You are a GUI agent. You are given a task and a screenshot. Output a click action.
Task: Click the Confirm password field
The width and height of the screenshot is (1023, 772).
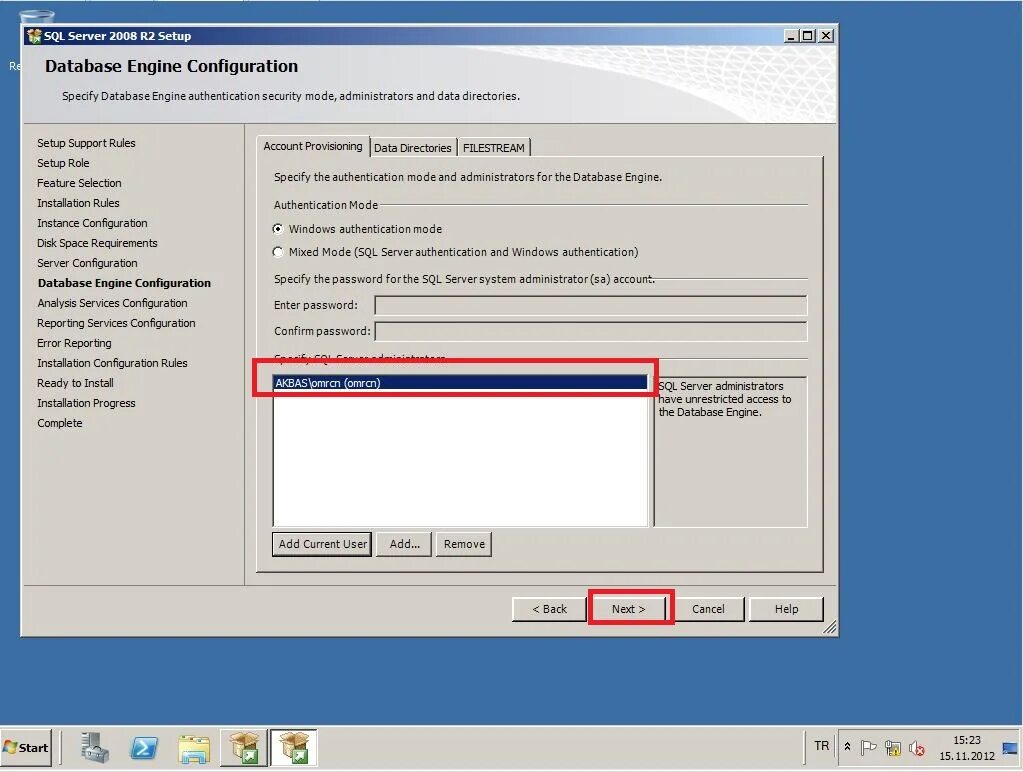[590, 332]
